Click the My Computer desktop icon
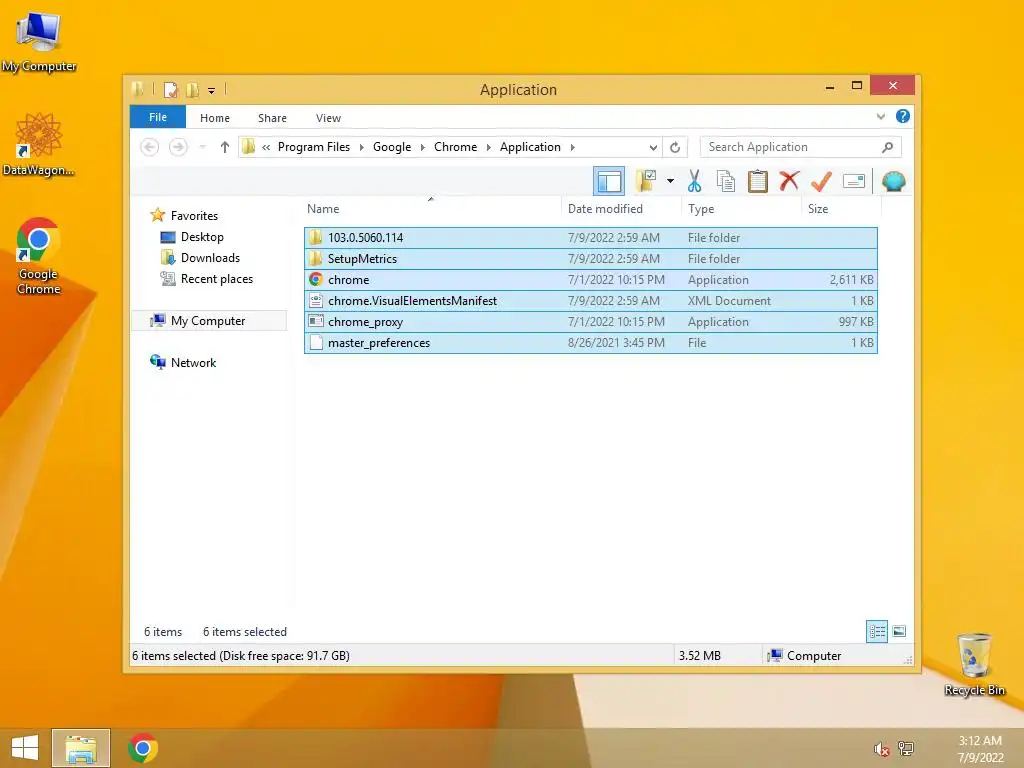The width and height of the screenshot is (1024, 768). 39,42
